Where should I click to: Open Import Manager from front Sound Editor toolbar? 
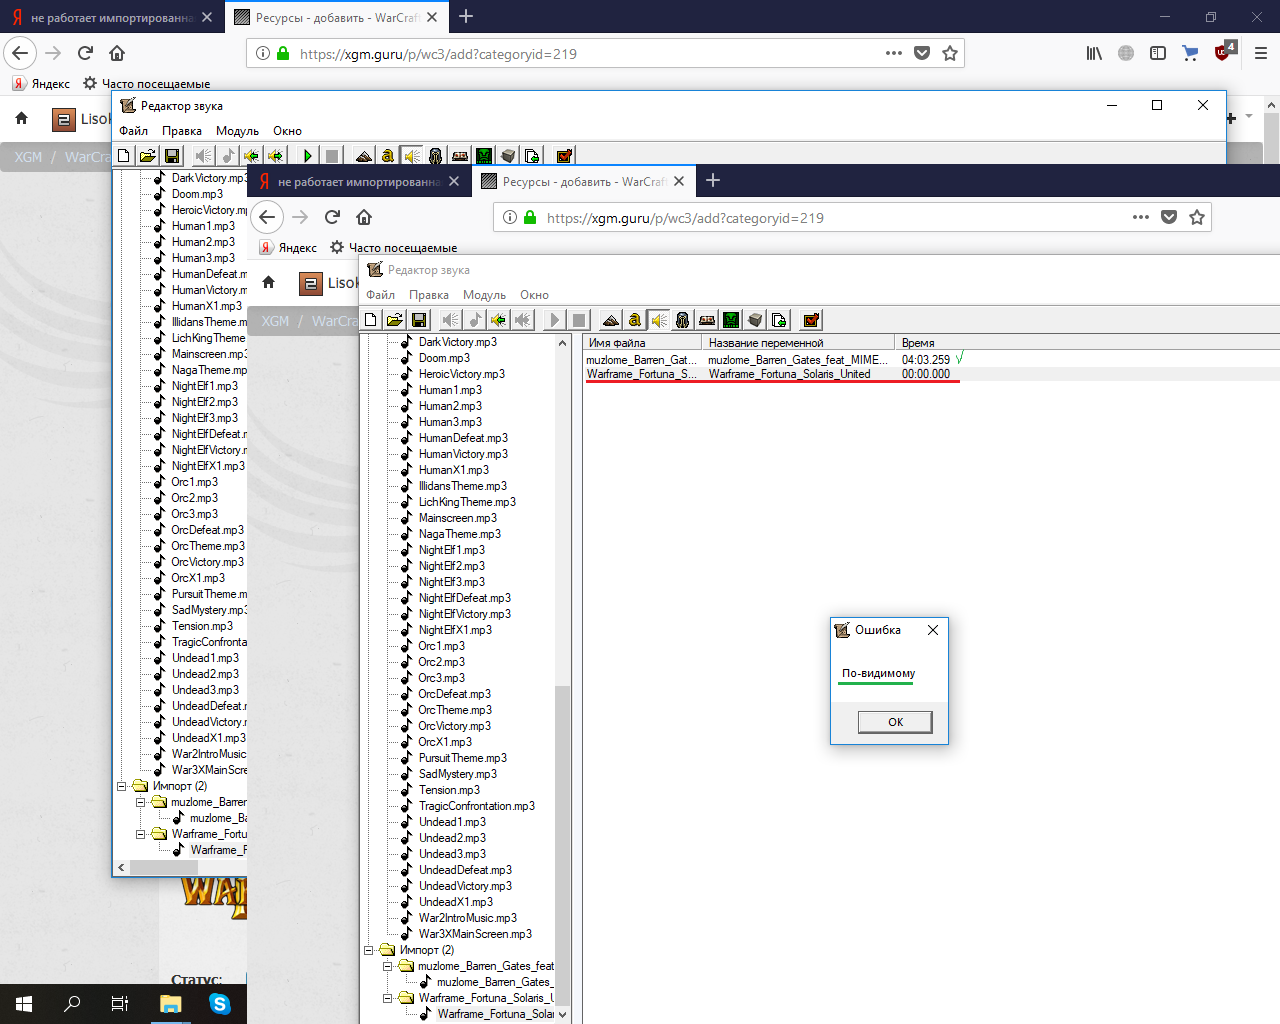[x=779, y=320]
